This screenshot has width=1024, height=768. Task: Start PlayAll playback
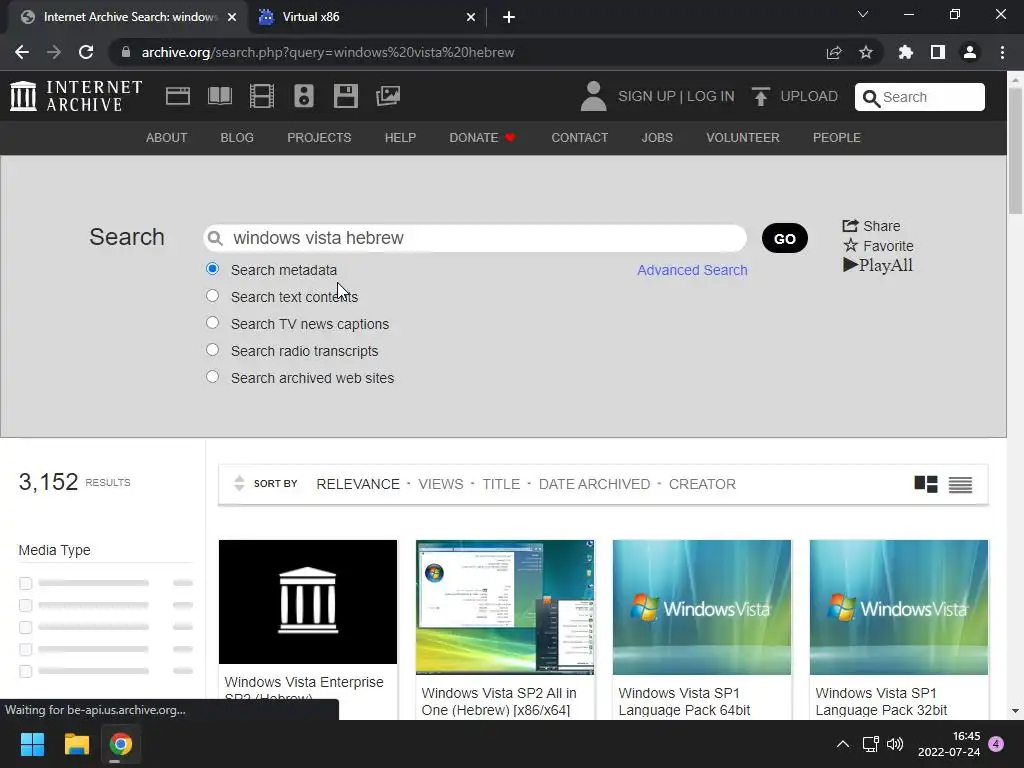[878, 265]
